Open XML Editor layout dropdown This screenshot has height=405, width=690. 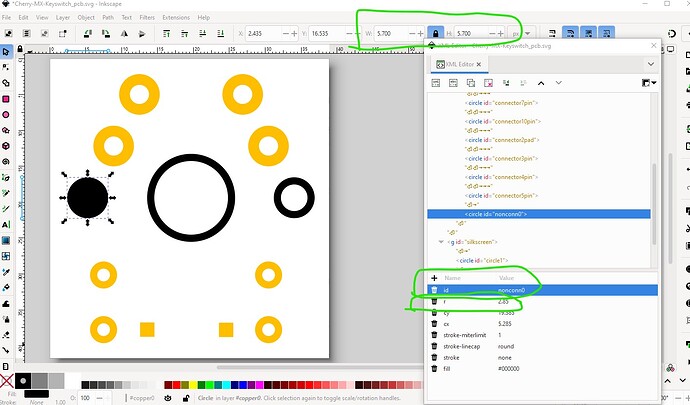point(649,83)
